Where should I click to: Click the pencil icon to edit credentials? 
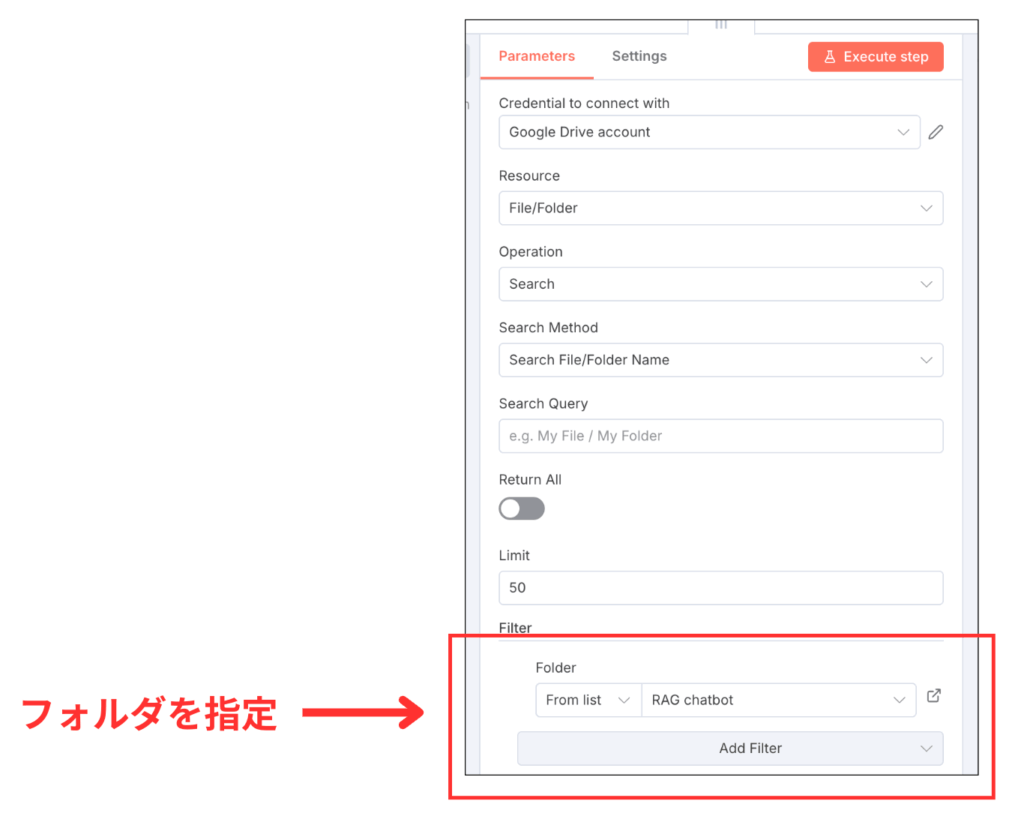point(936,131)
